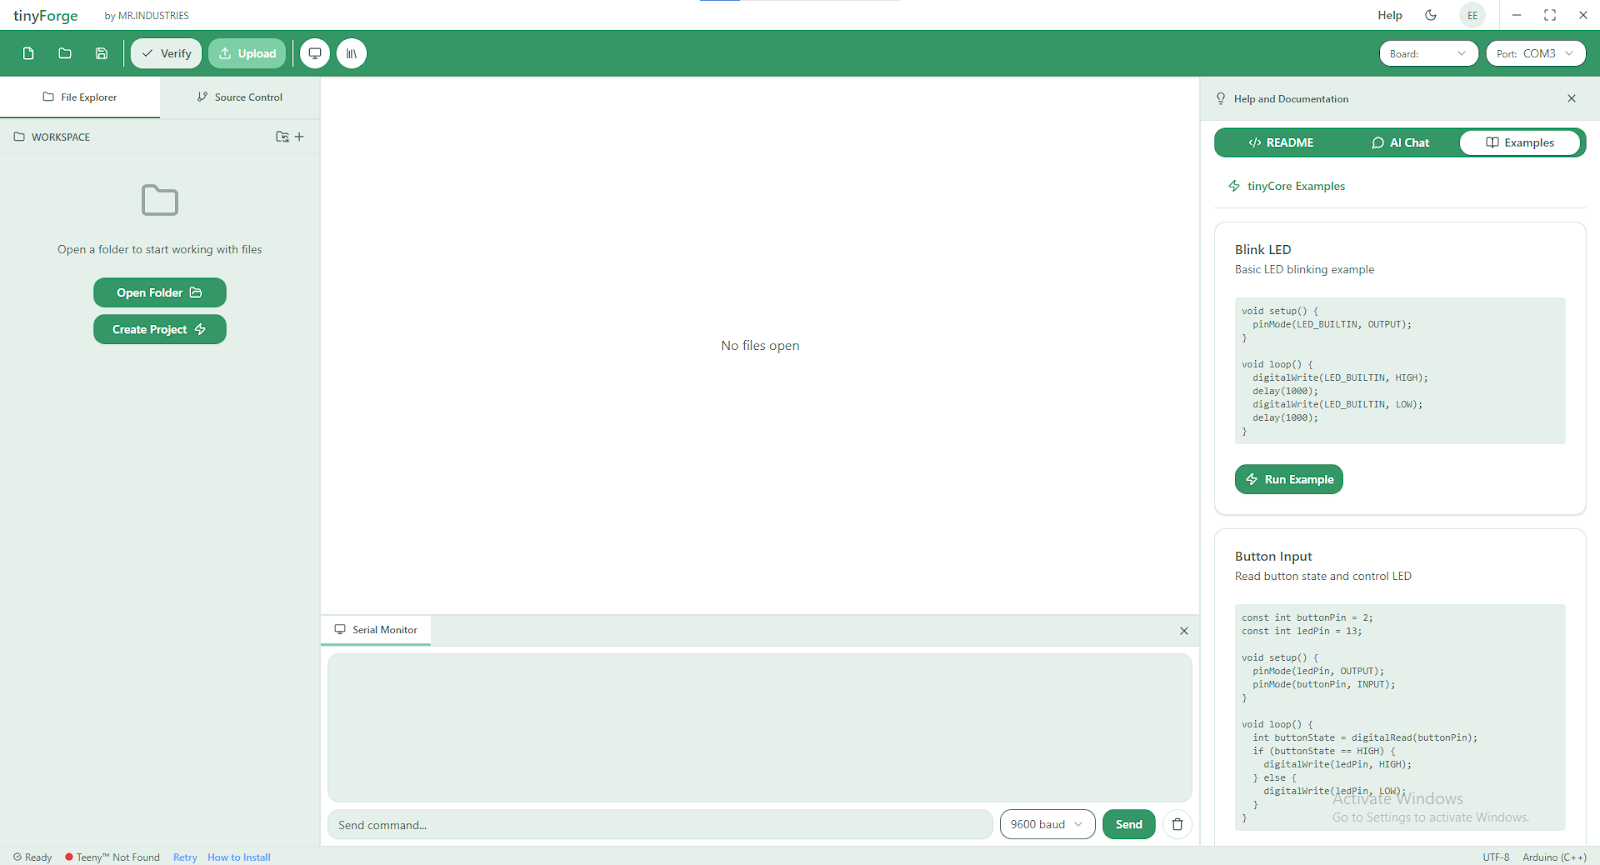This screenshot has height=865, width=1600.
Task: Expand the Port COM3 dropdown
Action: point(1535,54)
